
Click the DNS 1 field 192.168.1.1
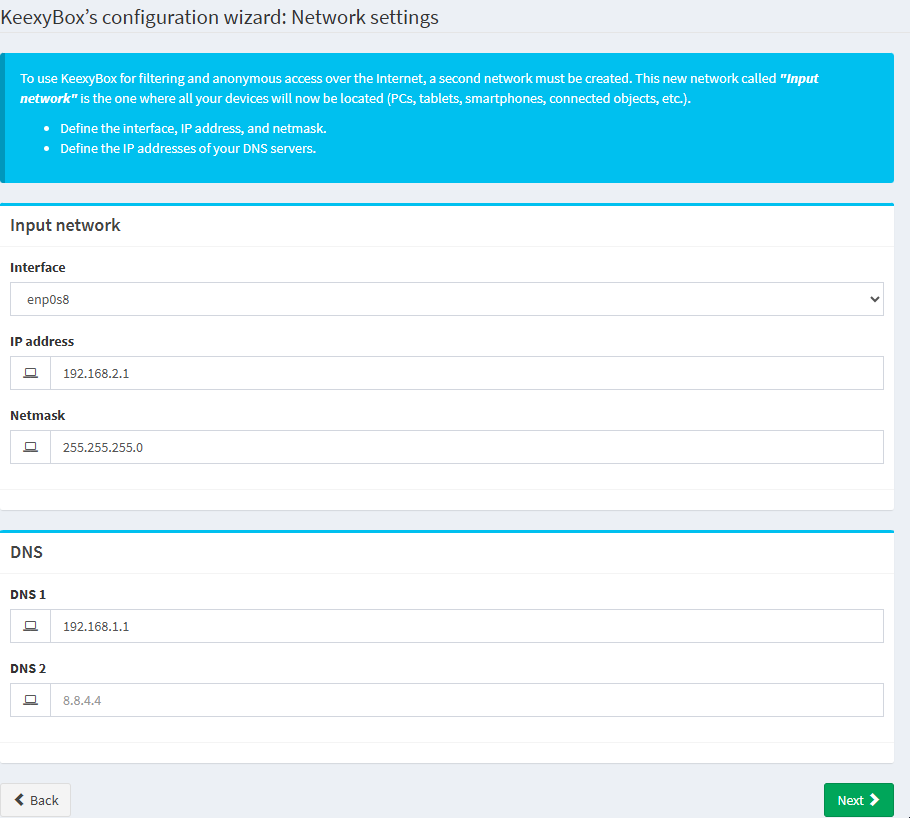tap(467, 626)
